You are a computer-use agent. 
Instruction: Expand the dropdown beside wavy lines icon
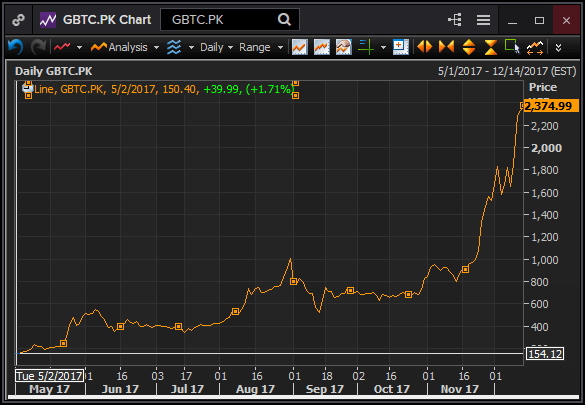coord(191,48)
